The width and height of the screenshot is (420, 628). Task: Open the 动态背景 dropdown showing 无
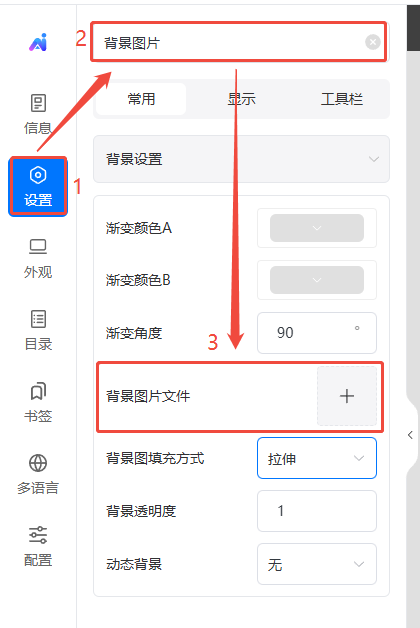(x=317, y=564)
